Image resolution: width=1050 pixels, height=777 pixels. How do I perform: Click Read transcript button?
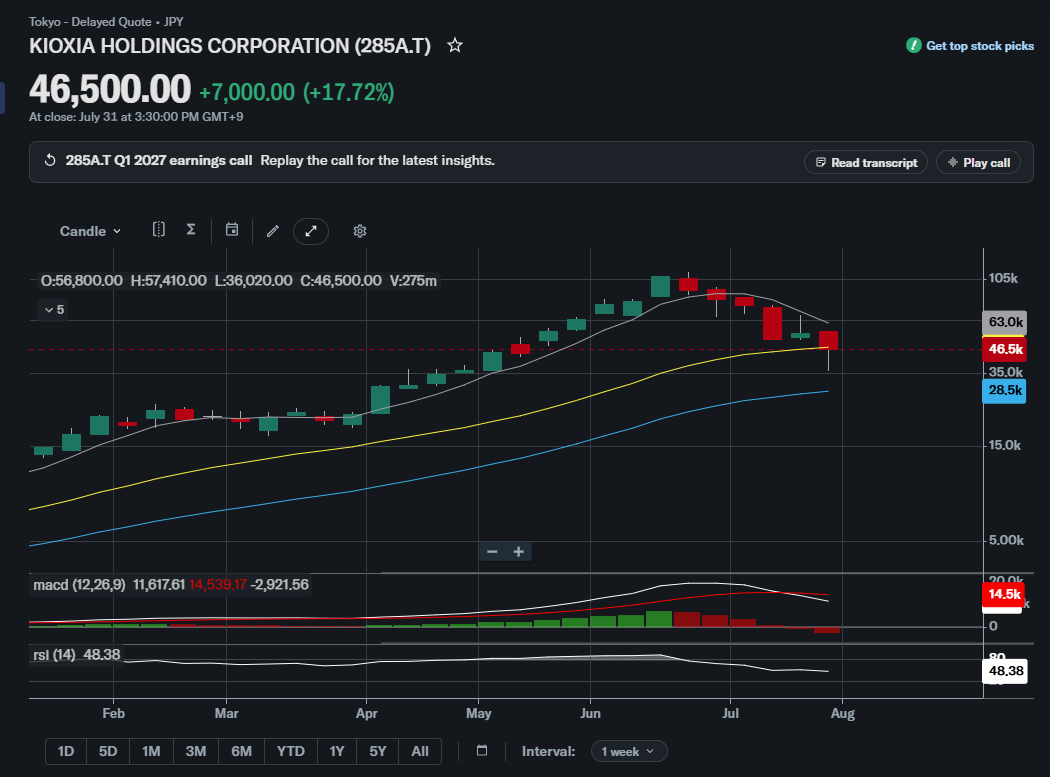[866, 163]
